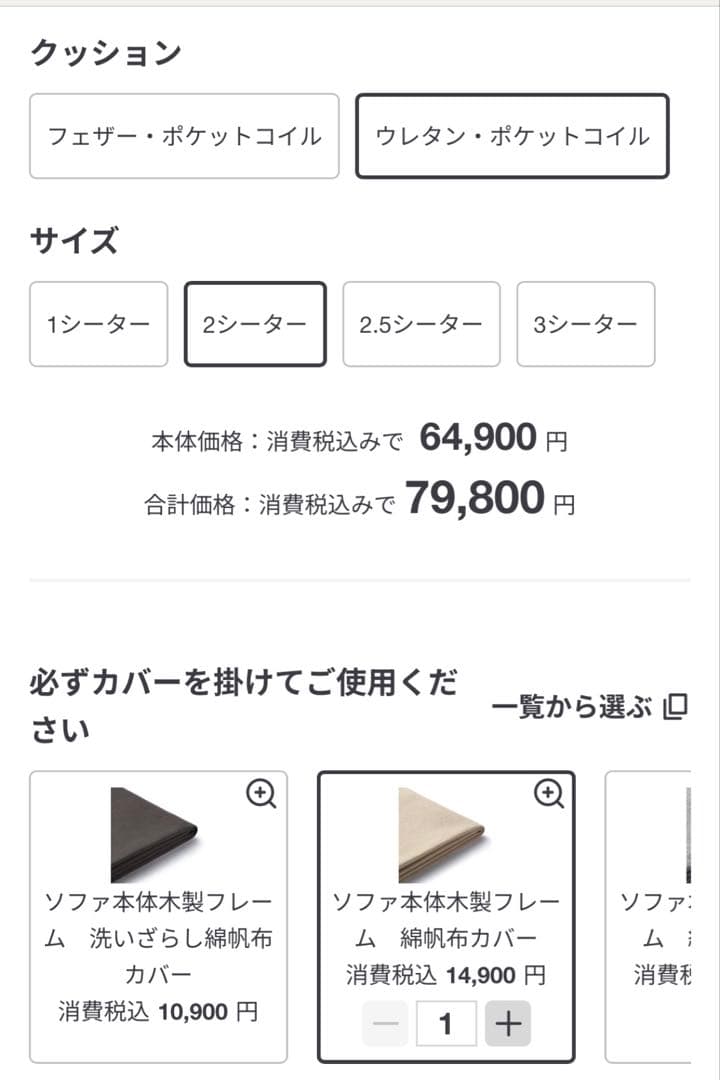The width and height of the screenshot is (720, 1080).
Task: Click the quantity input field showing 1
Action: [446, 1023]
